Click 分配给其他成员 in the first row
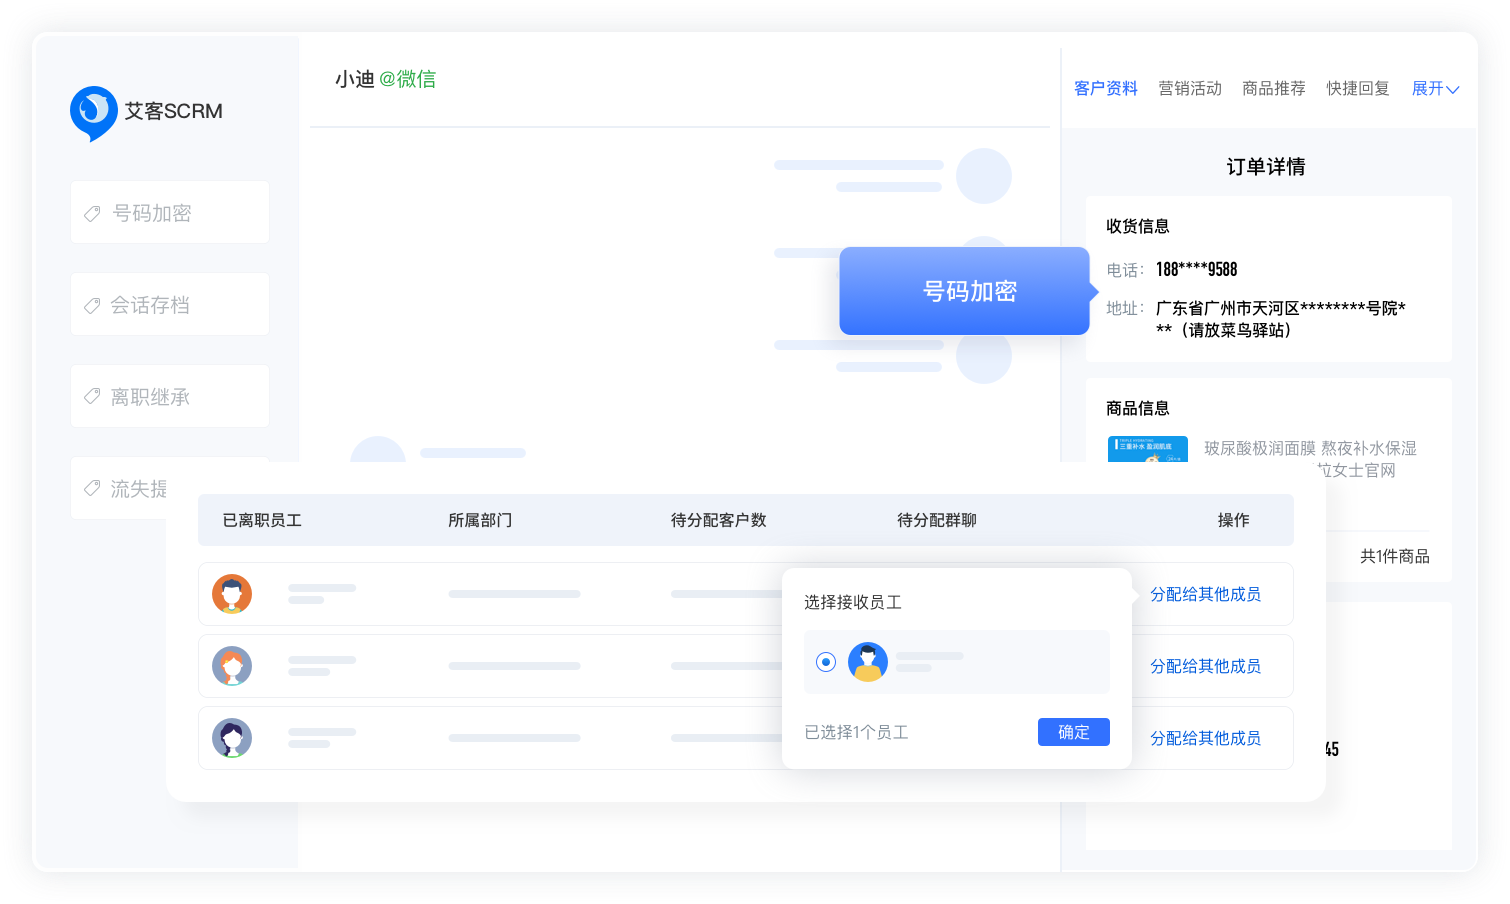Screen dimensions: 1510x904 click(1205, 594)
